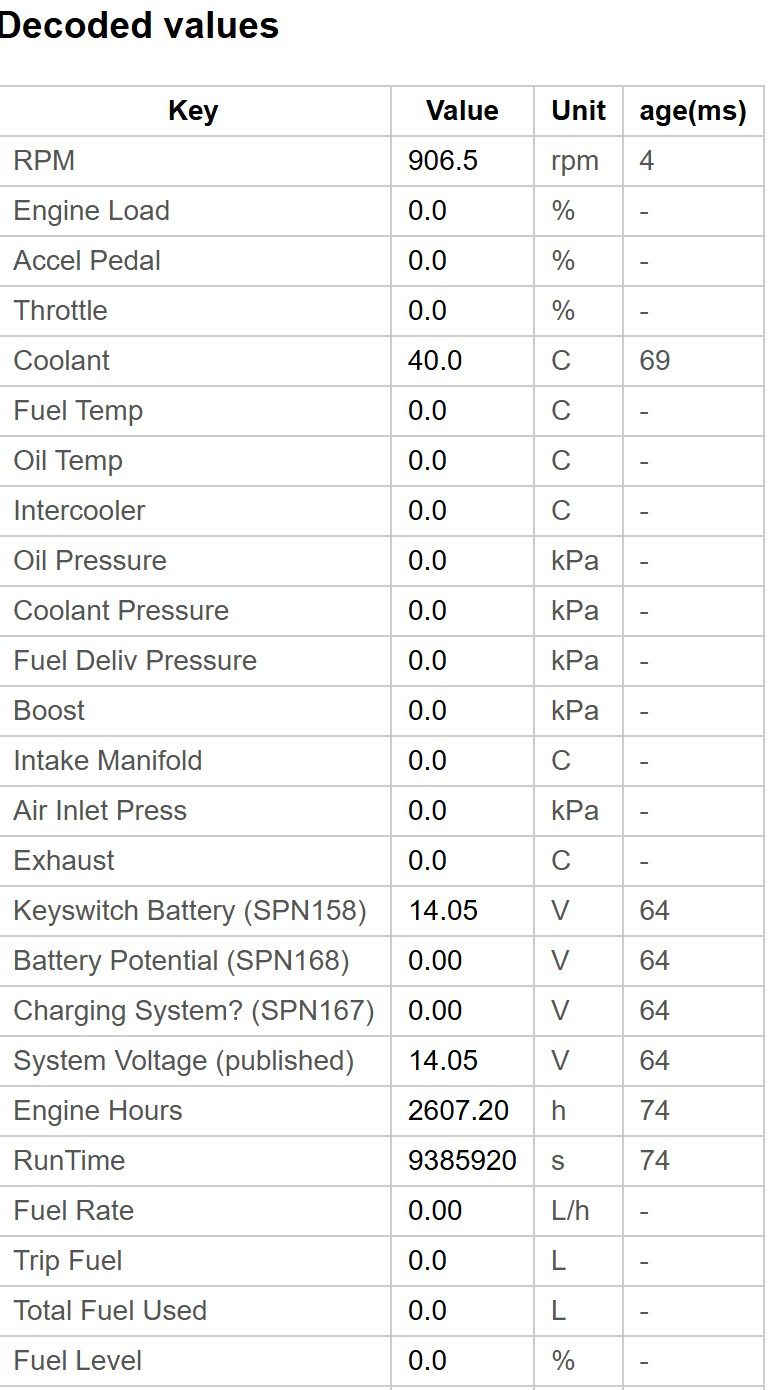Click the Unit column header

point(578,111)
